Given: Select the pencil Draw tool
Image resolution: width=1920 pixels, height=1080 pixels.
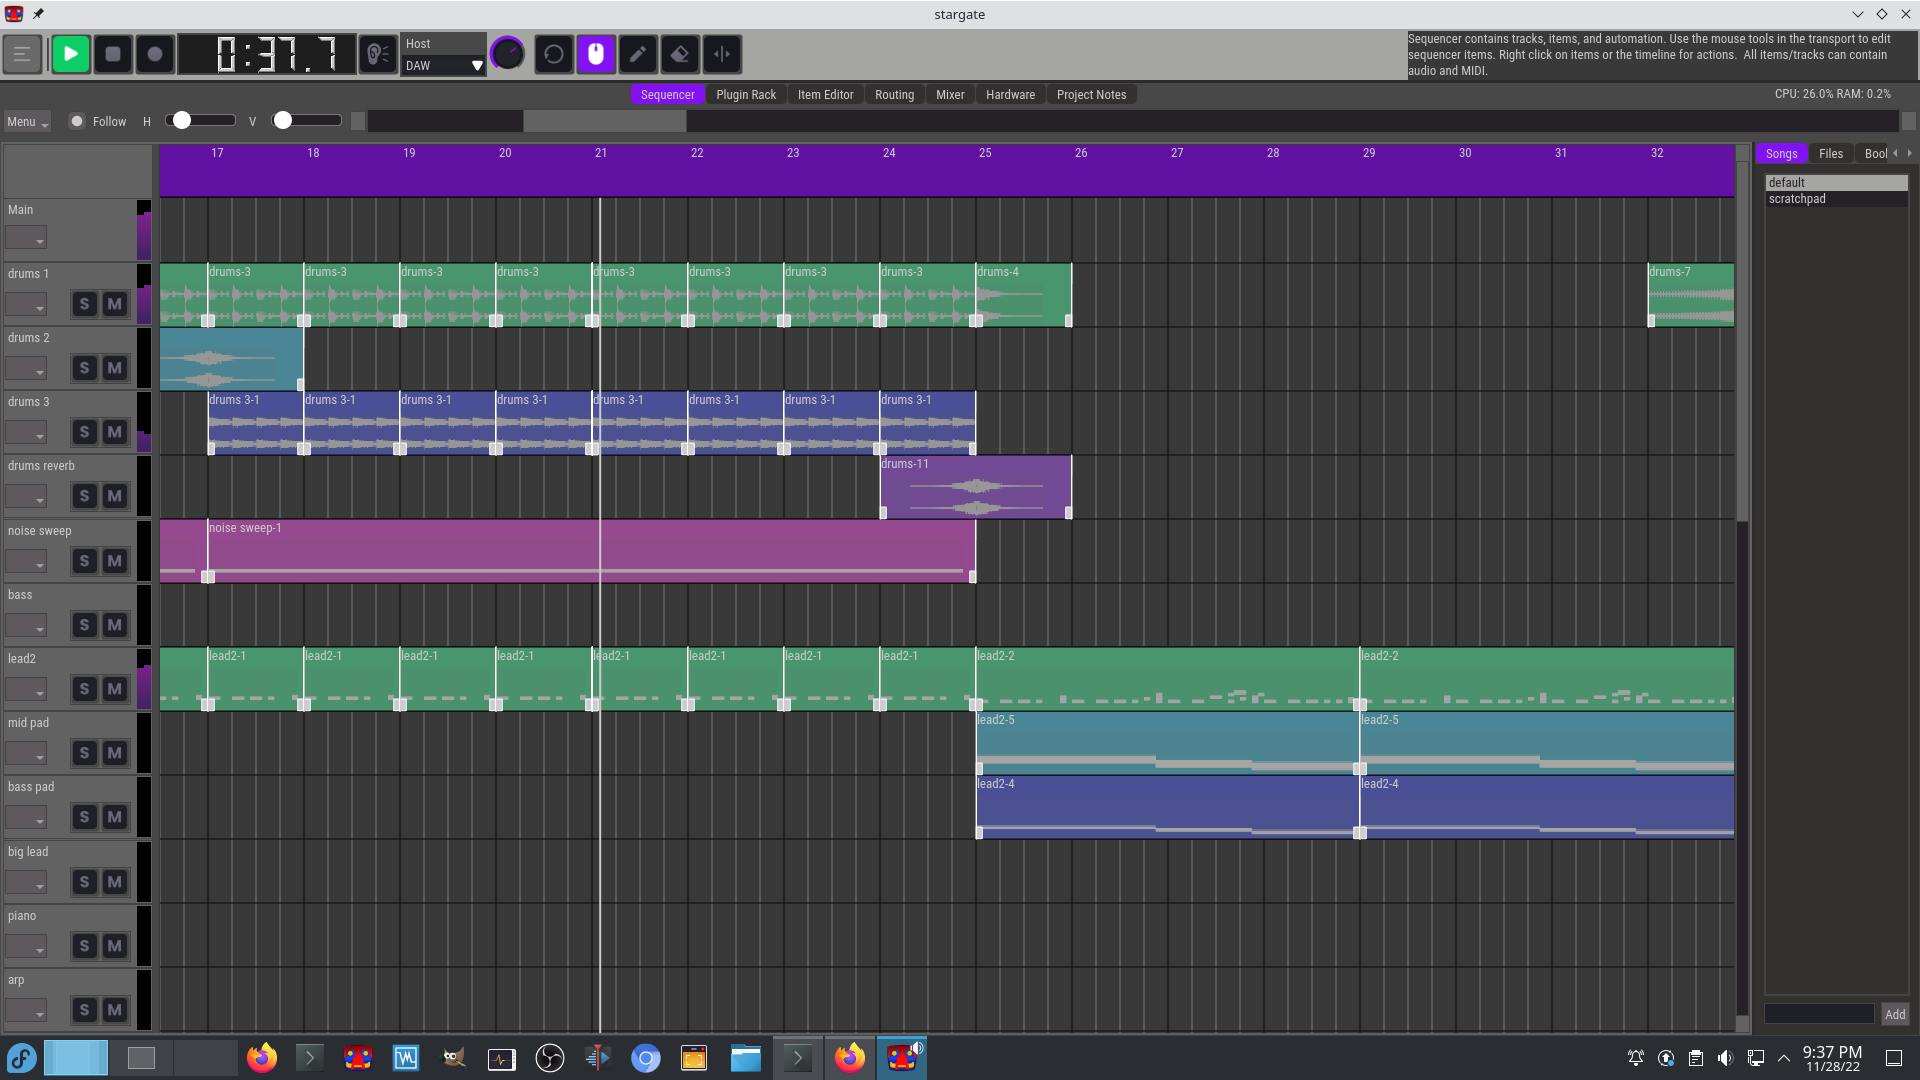Looking at the screenshot, I should (638, 54).
